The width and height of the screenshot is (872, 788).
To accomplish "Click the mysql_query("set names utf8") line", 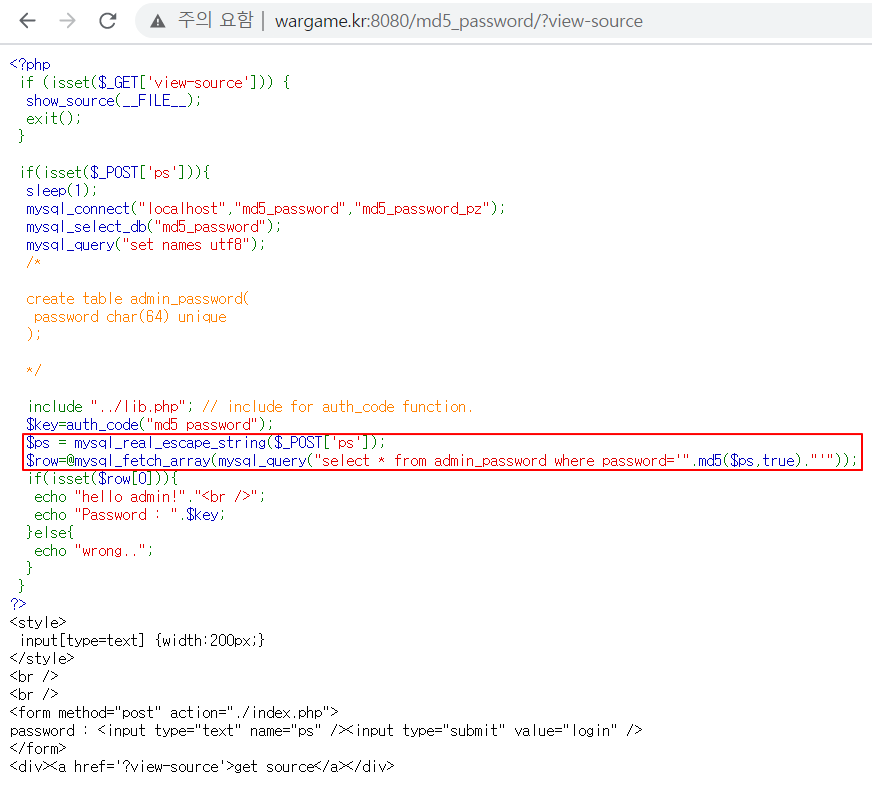I will click(145, 245).
